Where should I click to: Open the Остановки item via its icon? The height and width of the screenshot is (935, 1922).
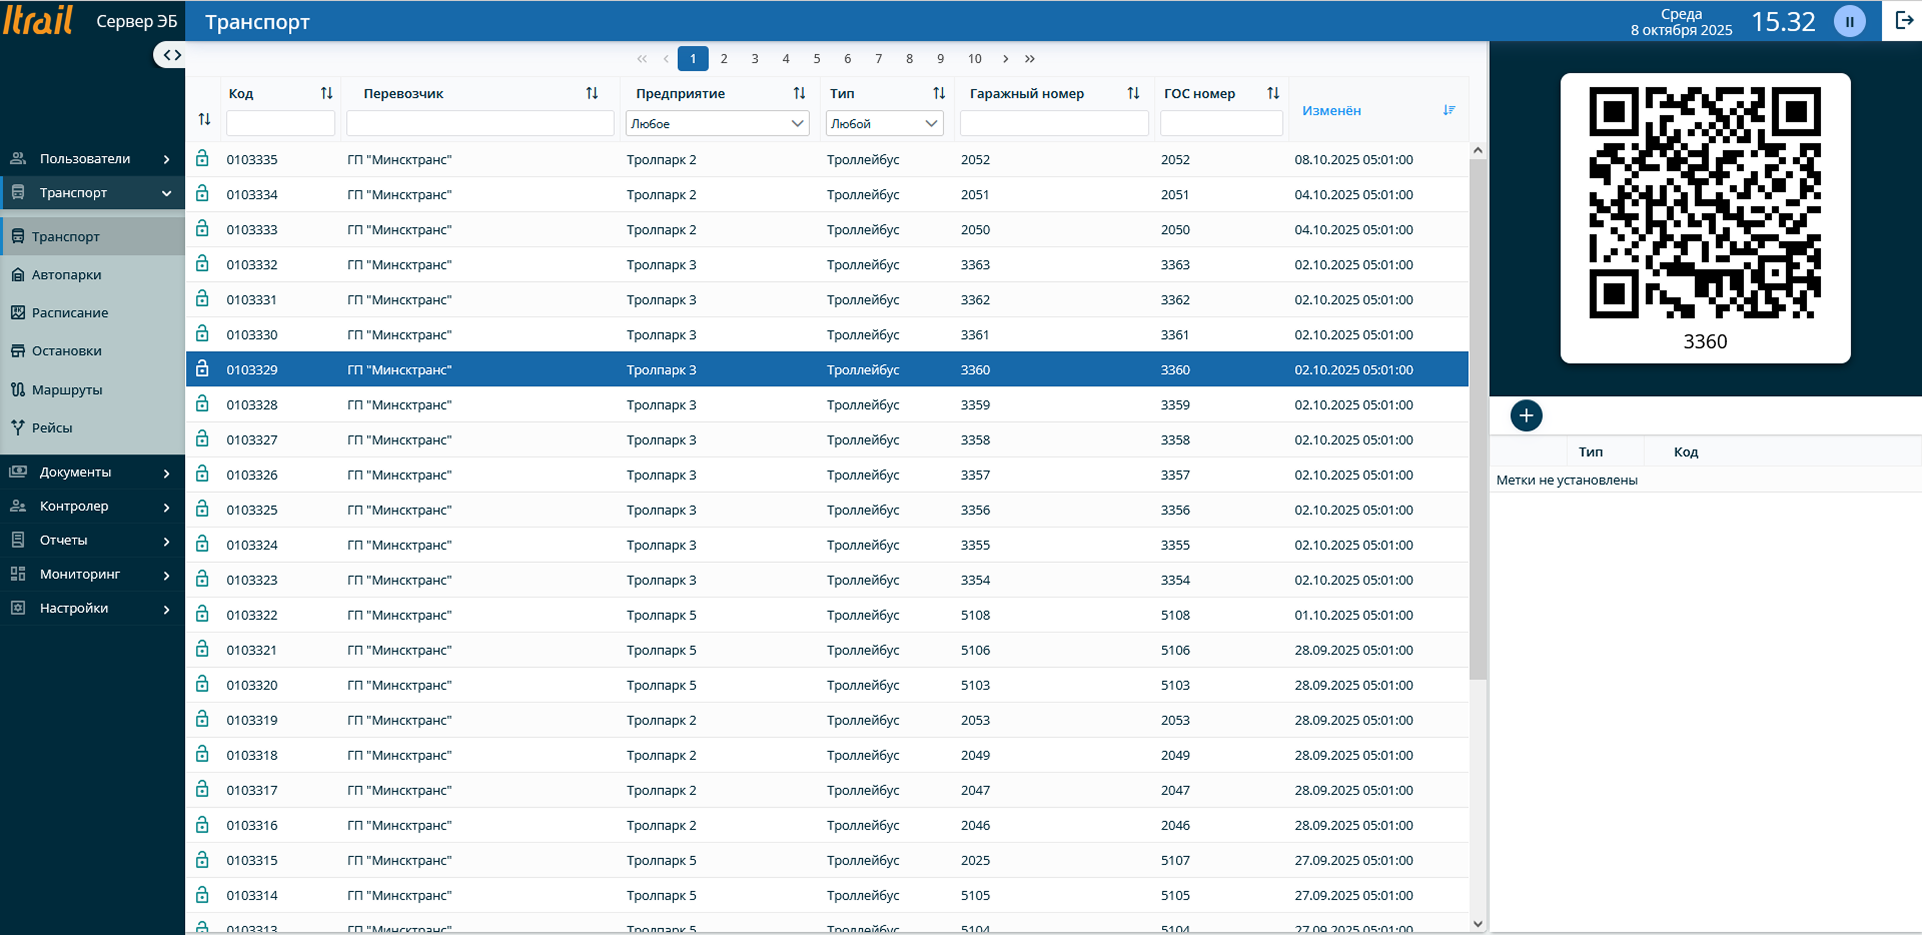tap(18, 351)
